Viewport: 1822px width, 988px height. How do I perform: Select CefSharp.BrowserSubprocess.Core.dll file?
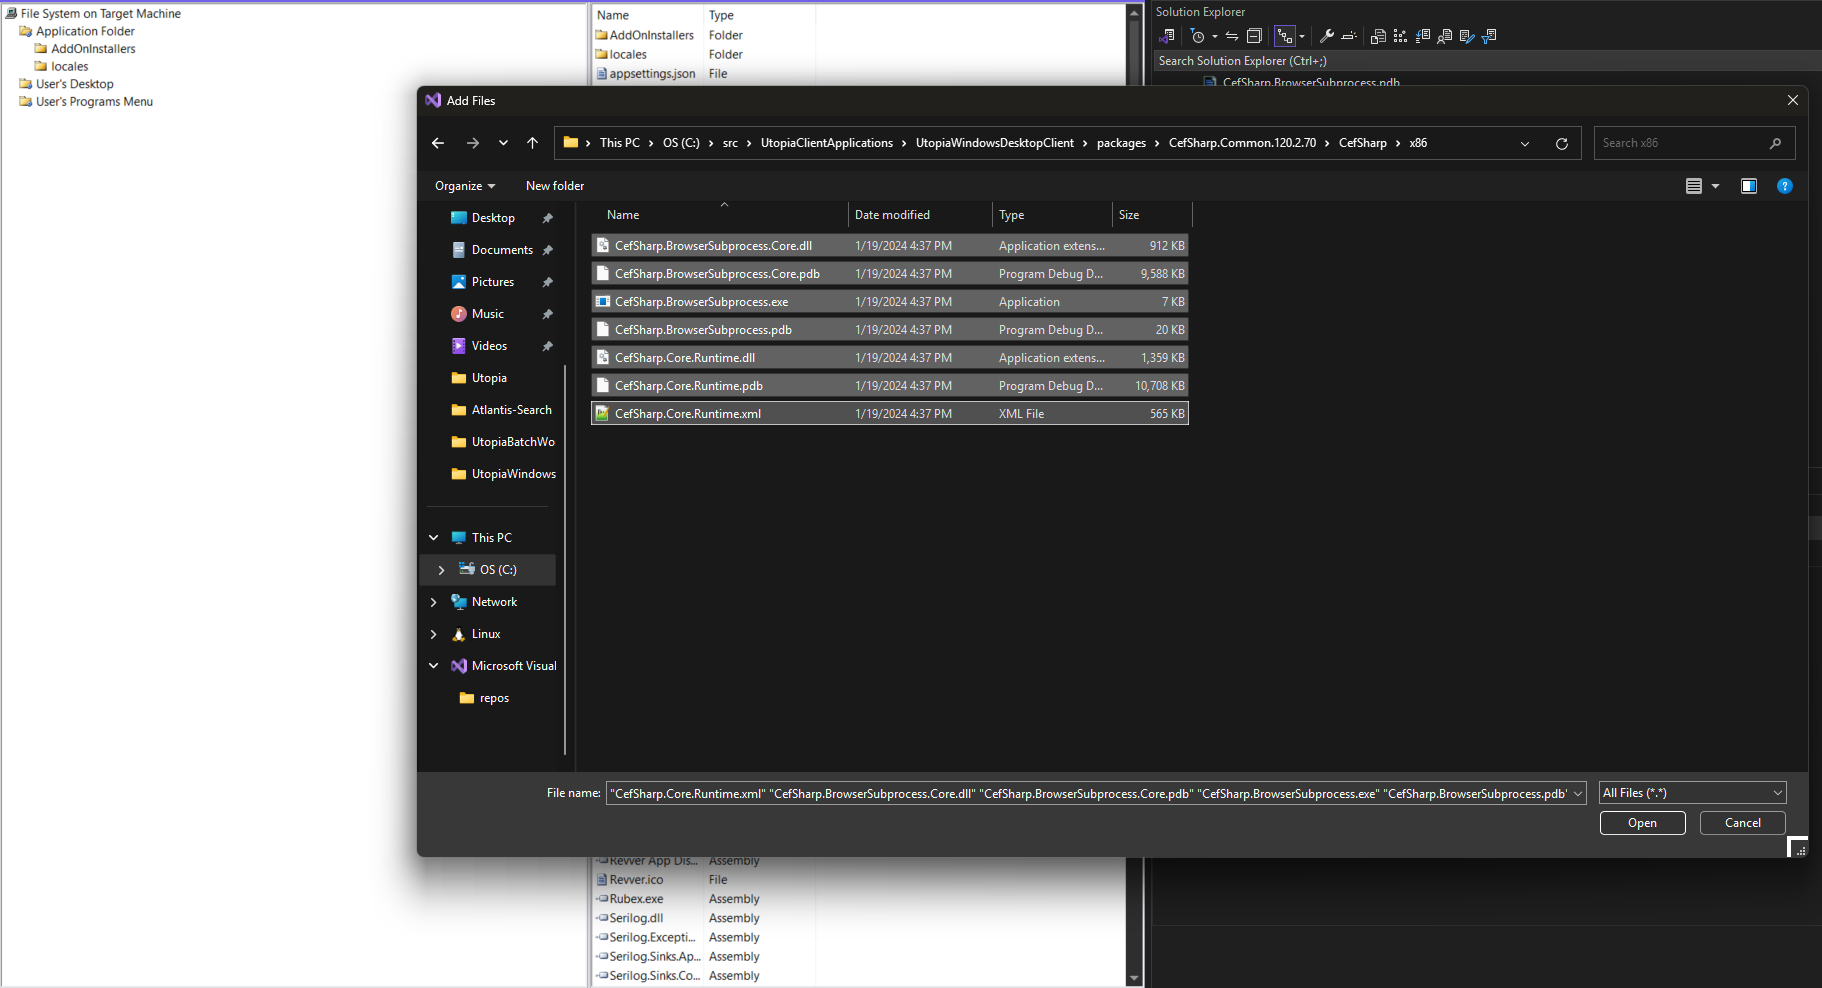coord(890,246)
